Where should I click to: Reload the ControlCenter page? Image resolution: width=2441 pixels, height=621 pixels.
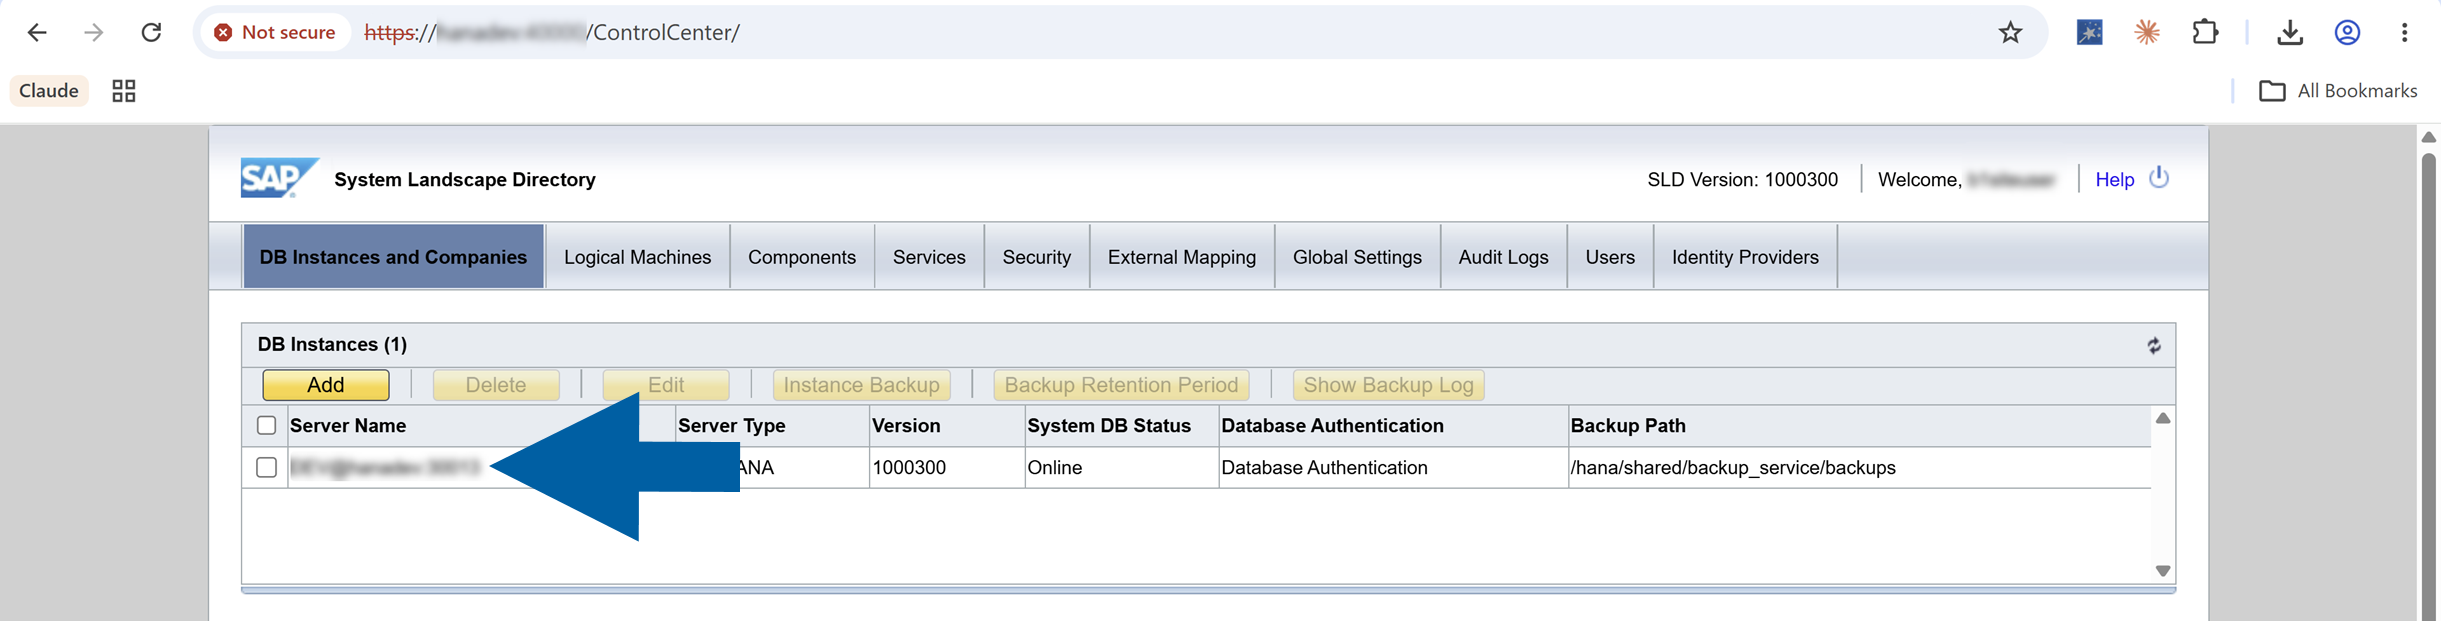coord(151,33)
